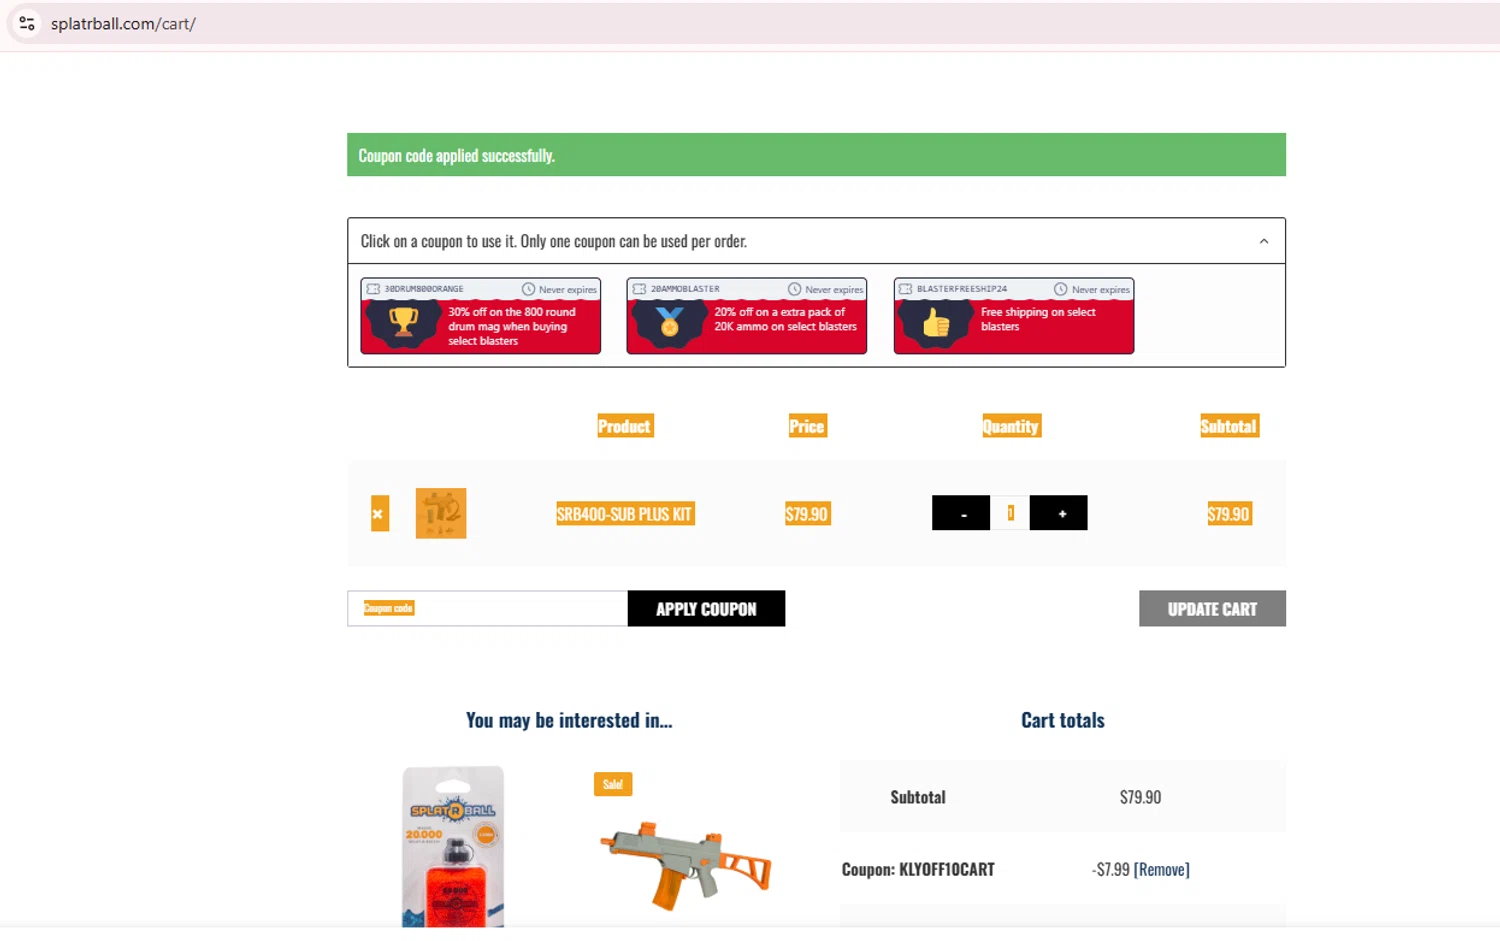The height and width of the screenshot is (941, 1500).
Task: Click the $79.90 cart totals subtotal value
Action: click(1140, 797)
